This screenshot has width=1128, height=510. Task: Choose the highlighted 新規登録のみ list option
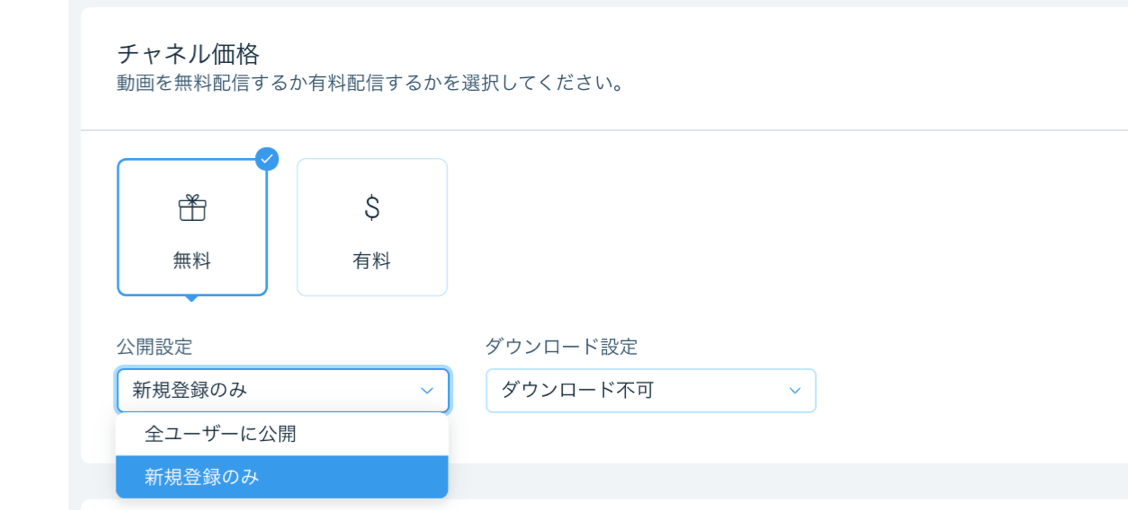tap(282, 477)
